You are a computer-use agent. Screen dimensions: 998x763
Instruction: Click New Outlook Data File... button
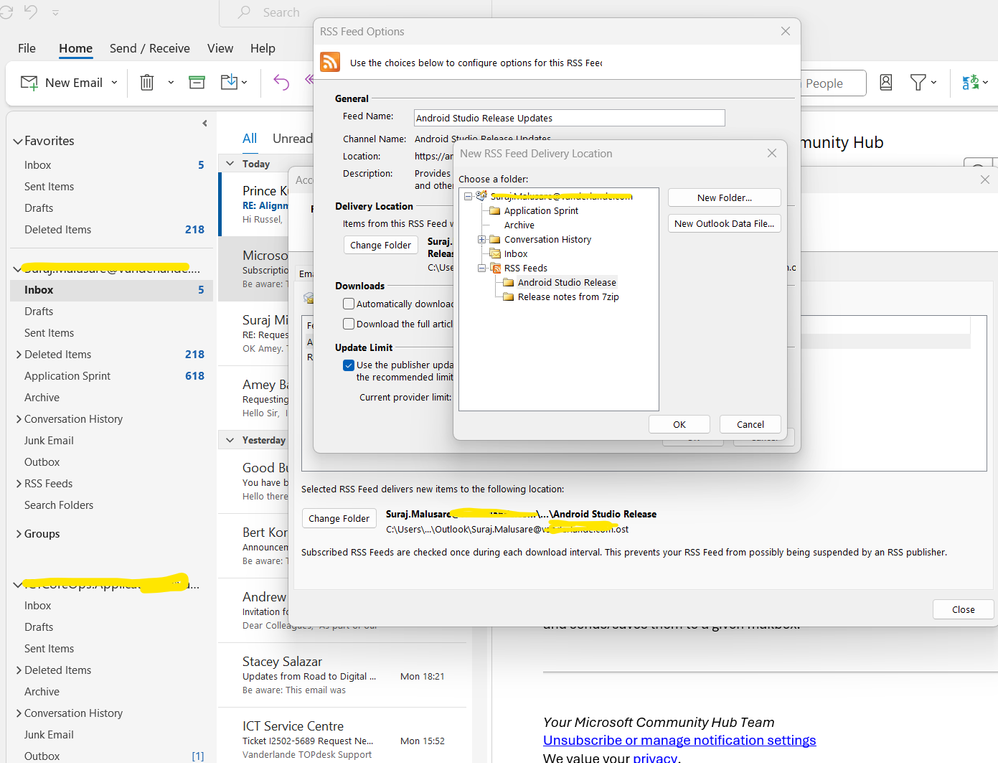pyautogui.click(x=724, y=223)
